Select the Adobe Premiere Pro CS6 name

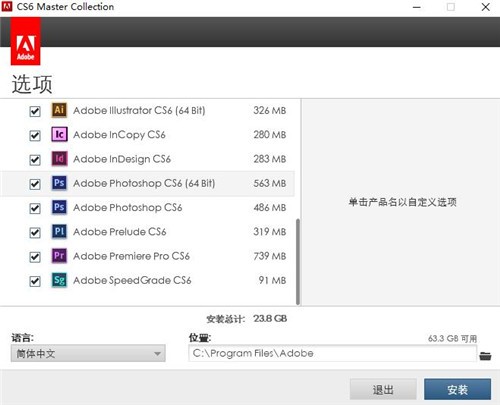(131, 256)
